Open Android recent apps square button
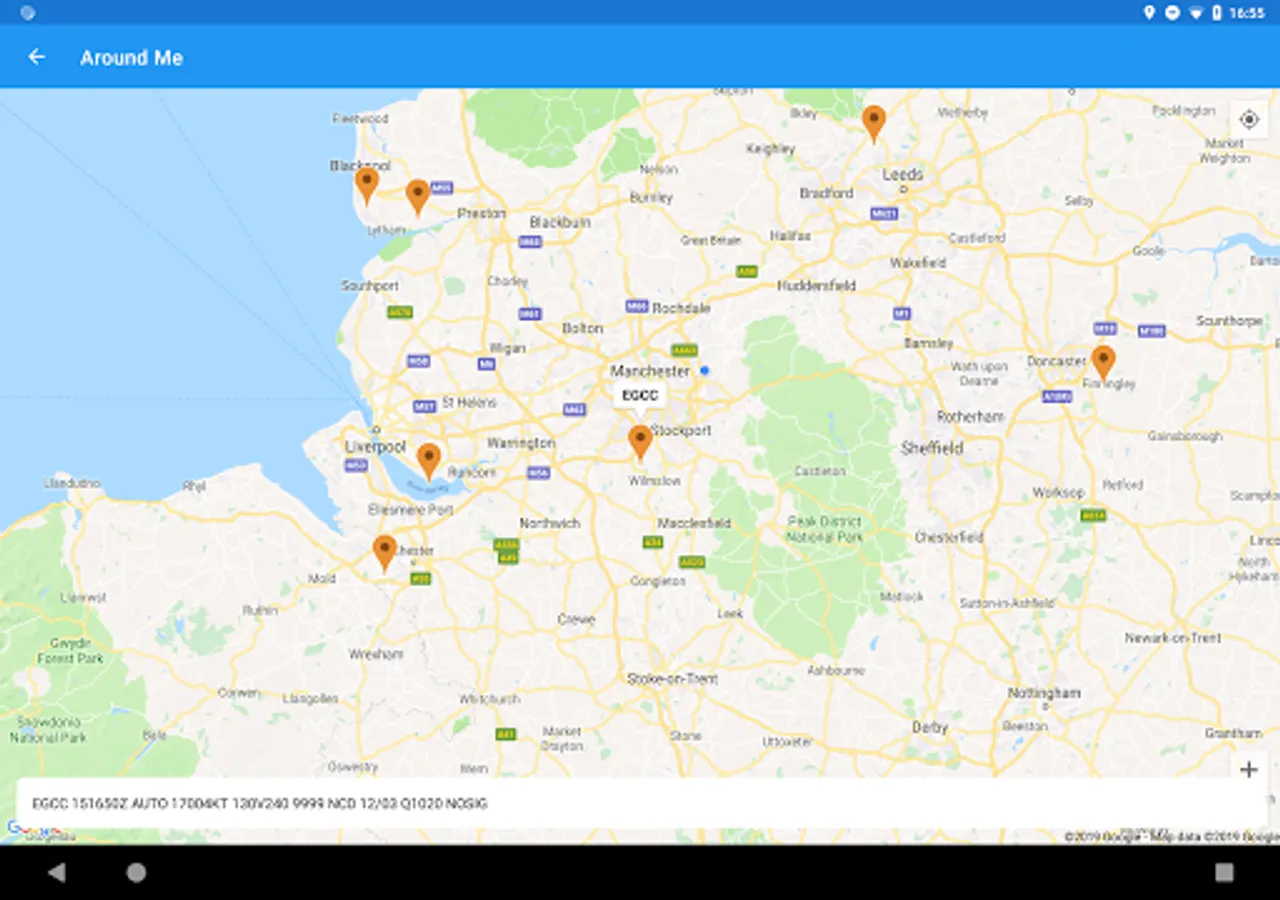The width and height of the screenshot is (1280, 900). (x=1224, y=872)
